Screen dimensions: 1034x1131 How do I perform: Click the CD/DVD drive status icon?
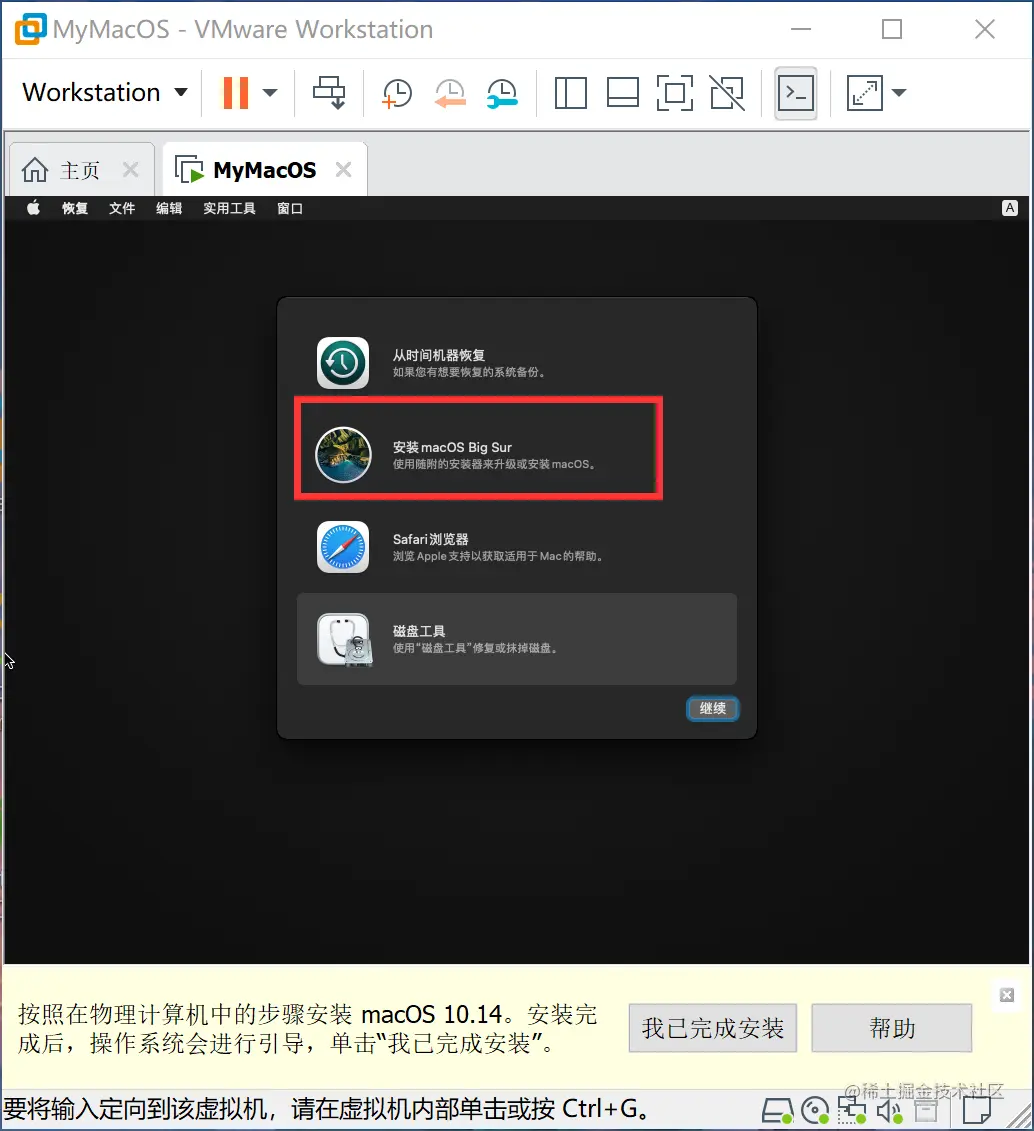tap(816, 1111)
